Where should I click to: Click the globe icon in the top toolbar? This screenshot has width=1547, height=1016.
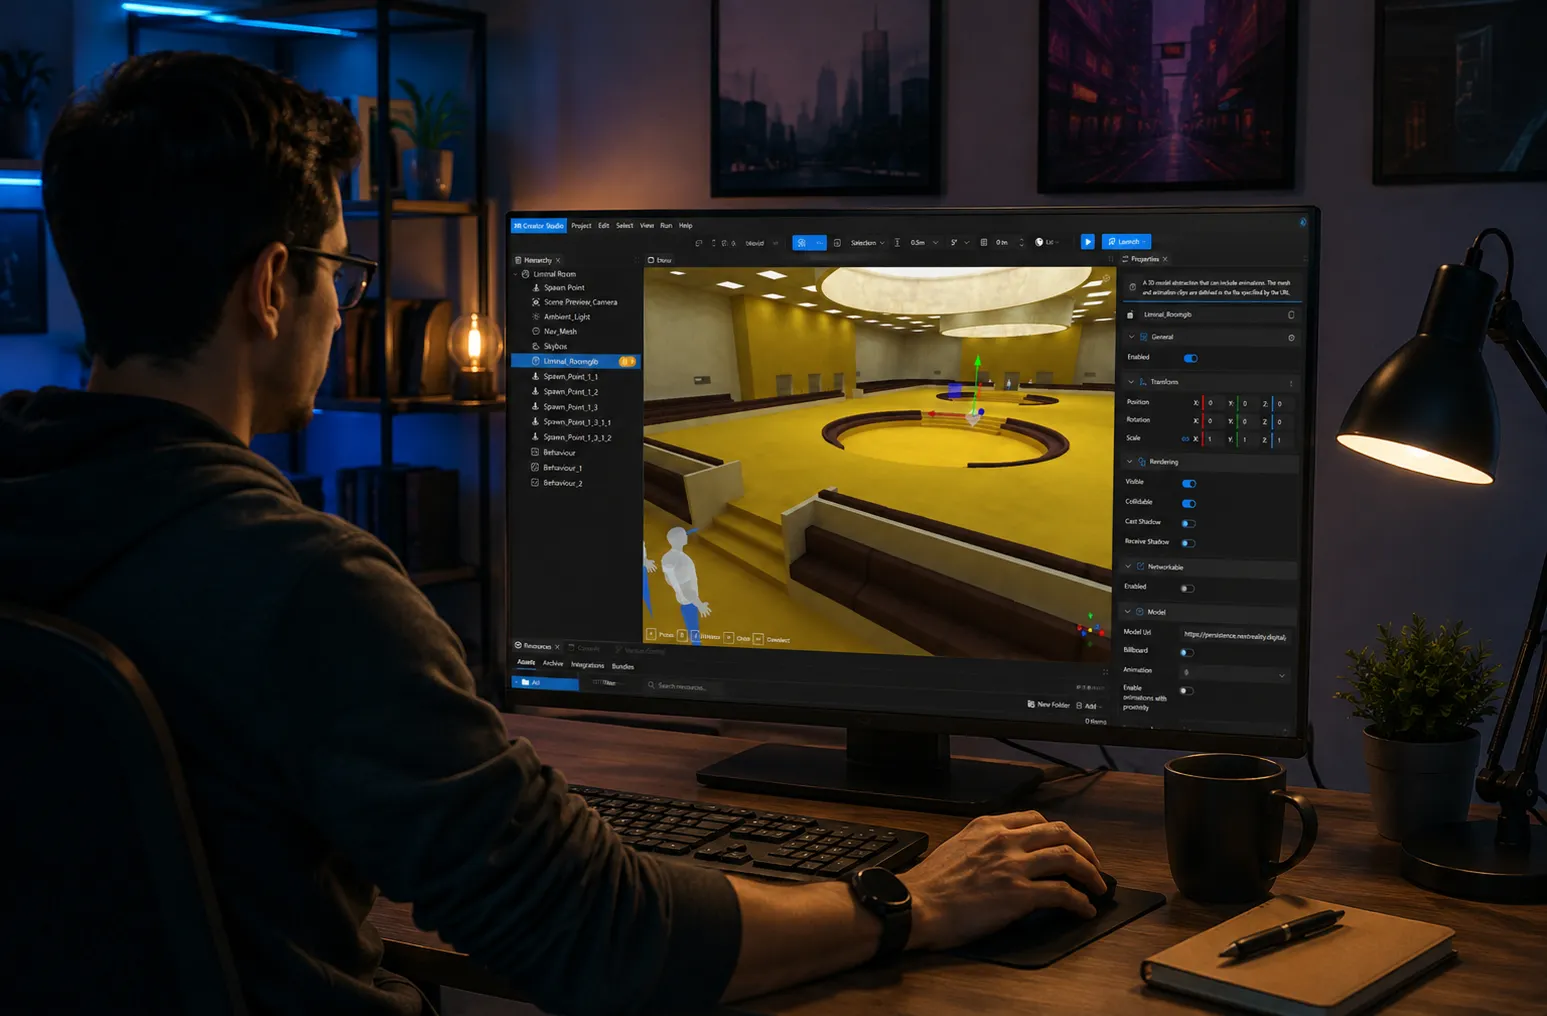1039,242
